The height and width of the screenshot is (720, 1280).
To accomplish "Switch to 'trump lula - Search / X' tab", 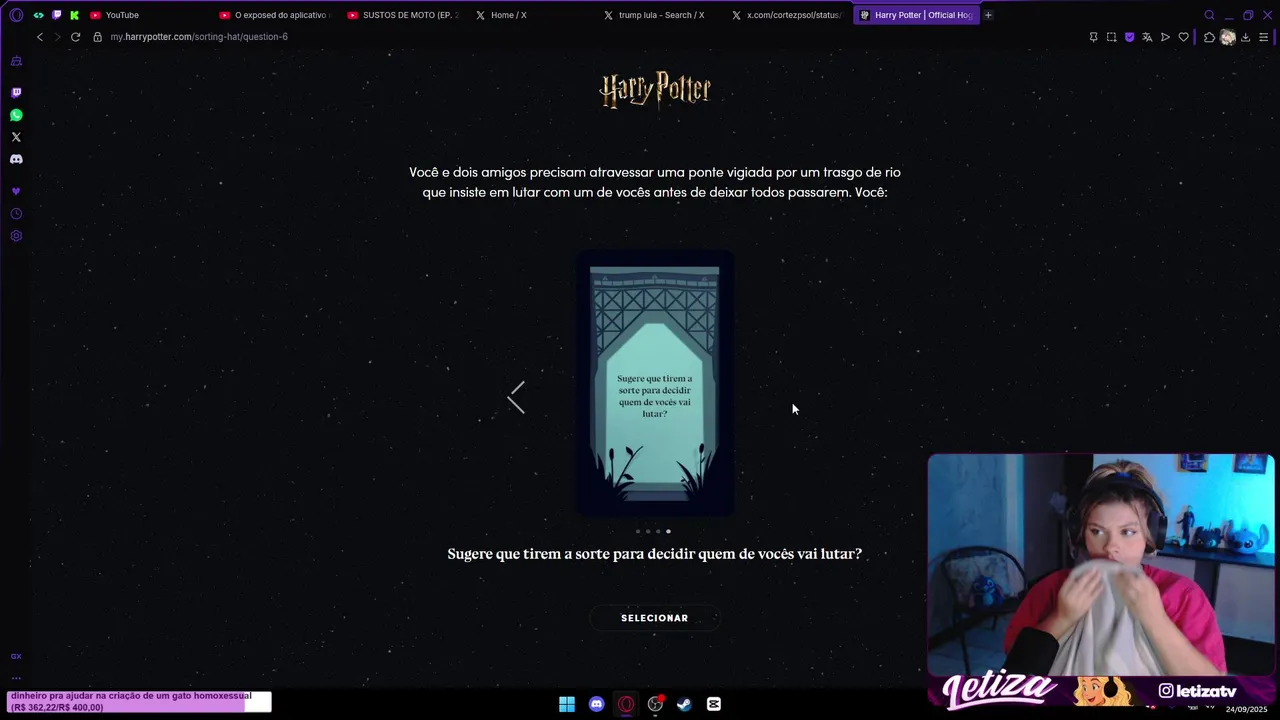I will tap(660, 15).
